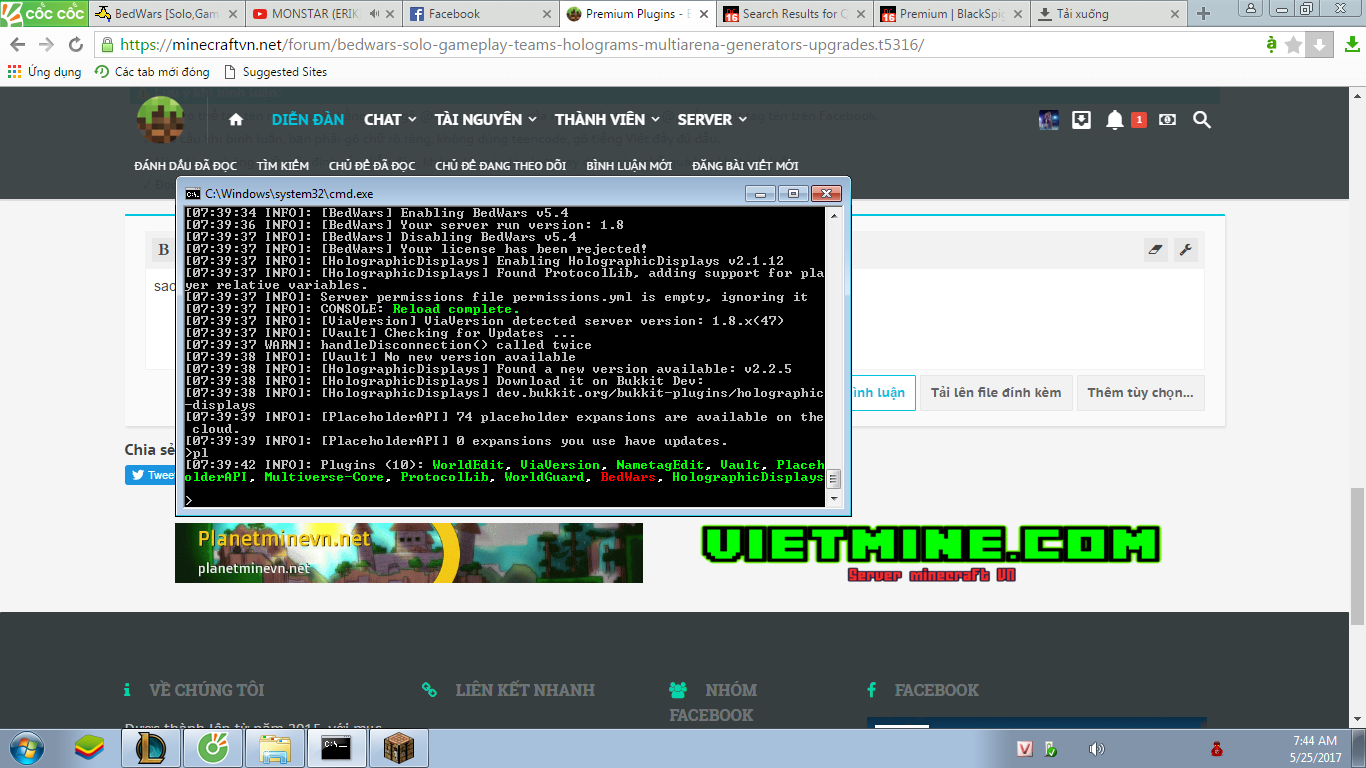This screenshot has height=768, width=1366.
Task: Click Tải lên file đính kèm button
Action: click(996, 393)
